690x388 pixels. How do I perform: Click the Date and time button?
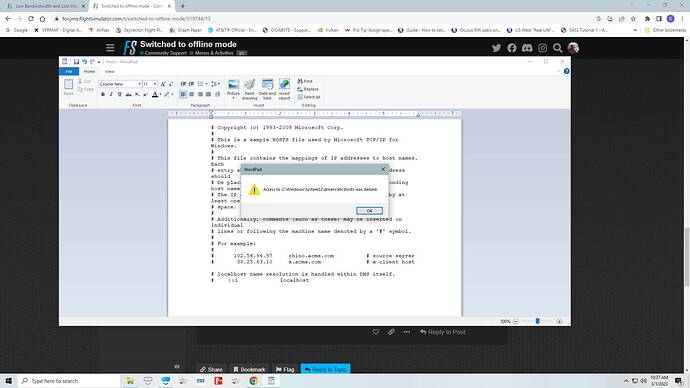(x=267, y=89)
